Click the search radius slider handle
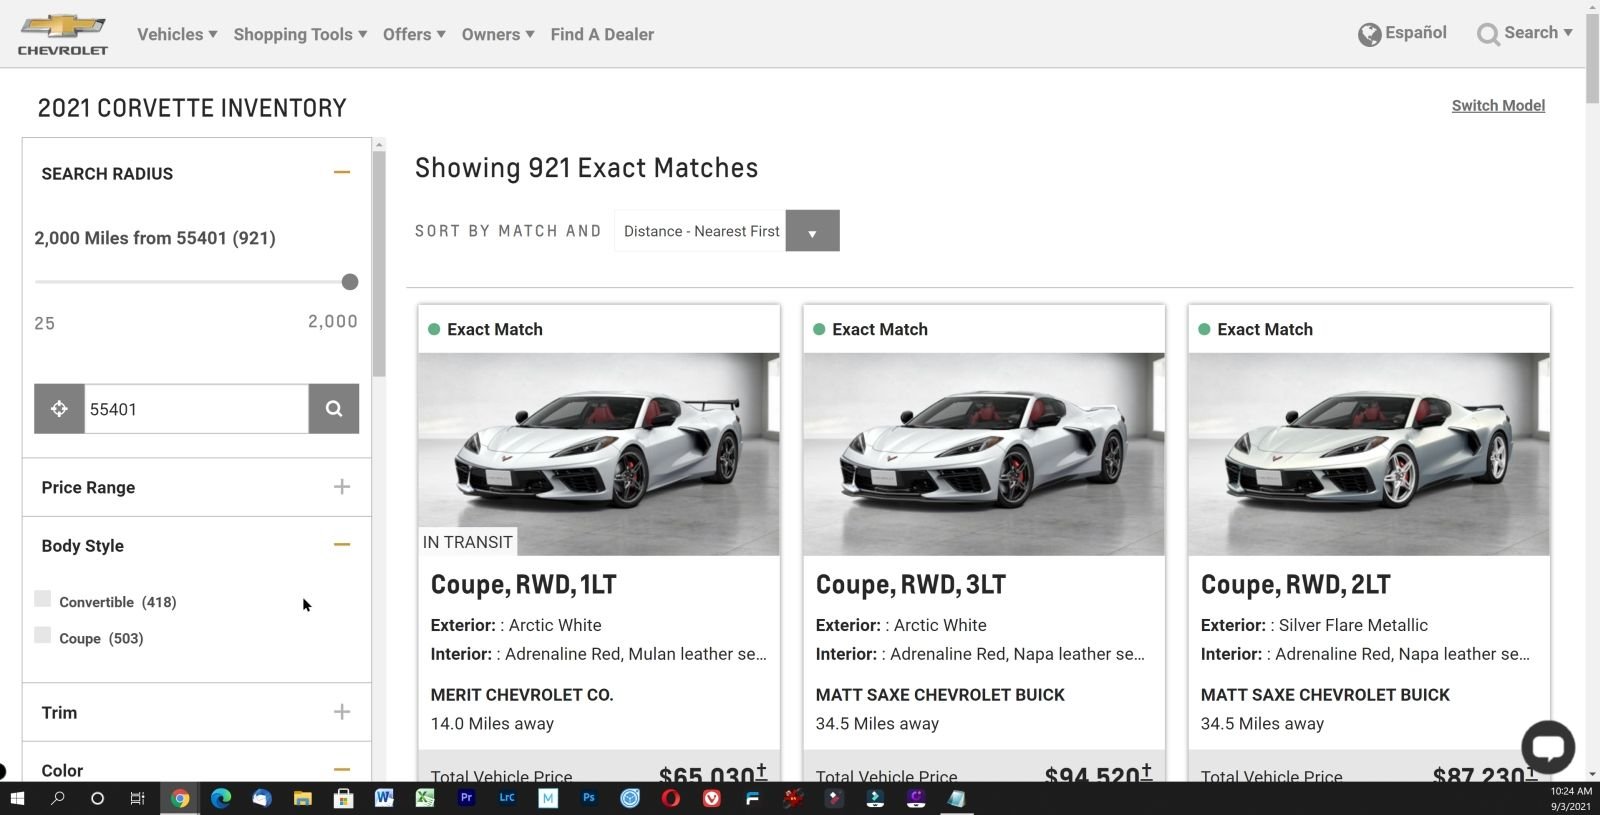The height and width of the screenshot is (815, 1600). (349, 282)
